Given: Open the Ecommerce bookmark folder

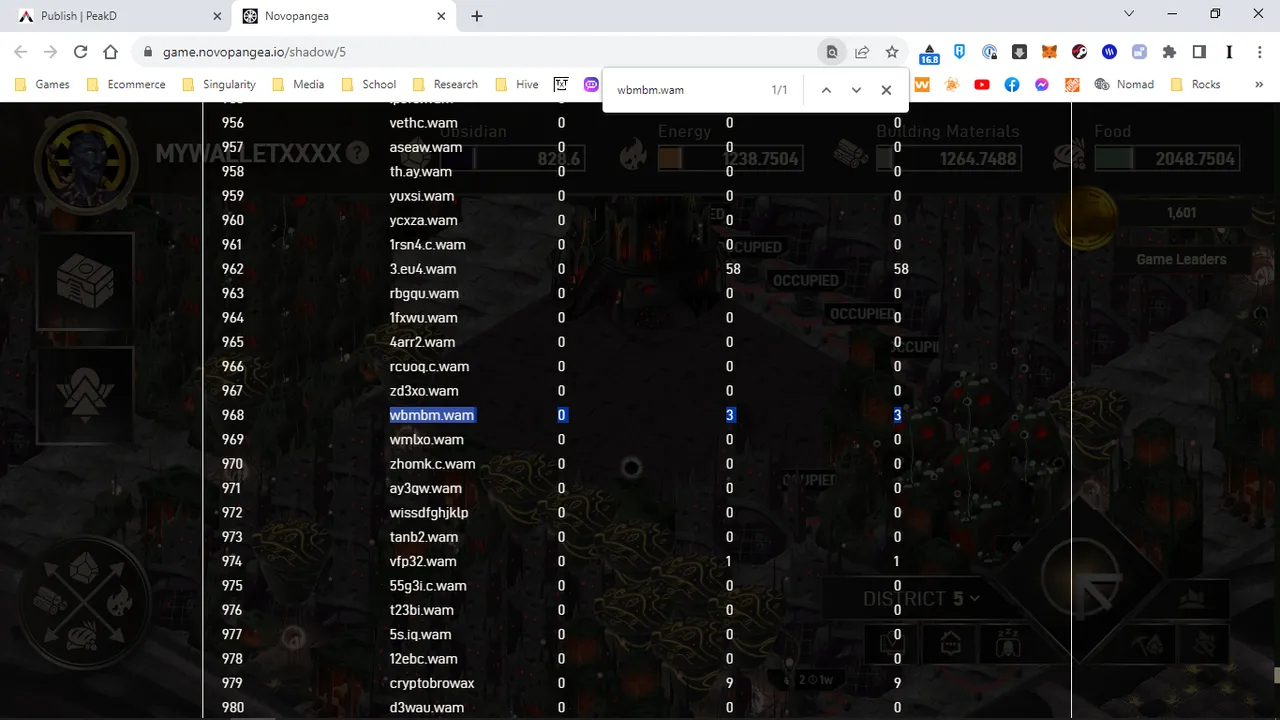Looking at the screenshot, I should [127, 85].
